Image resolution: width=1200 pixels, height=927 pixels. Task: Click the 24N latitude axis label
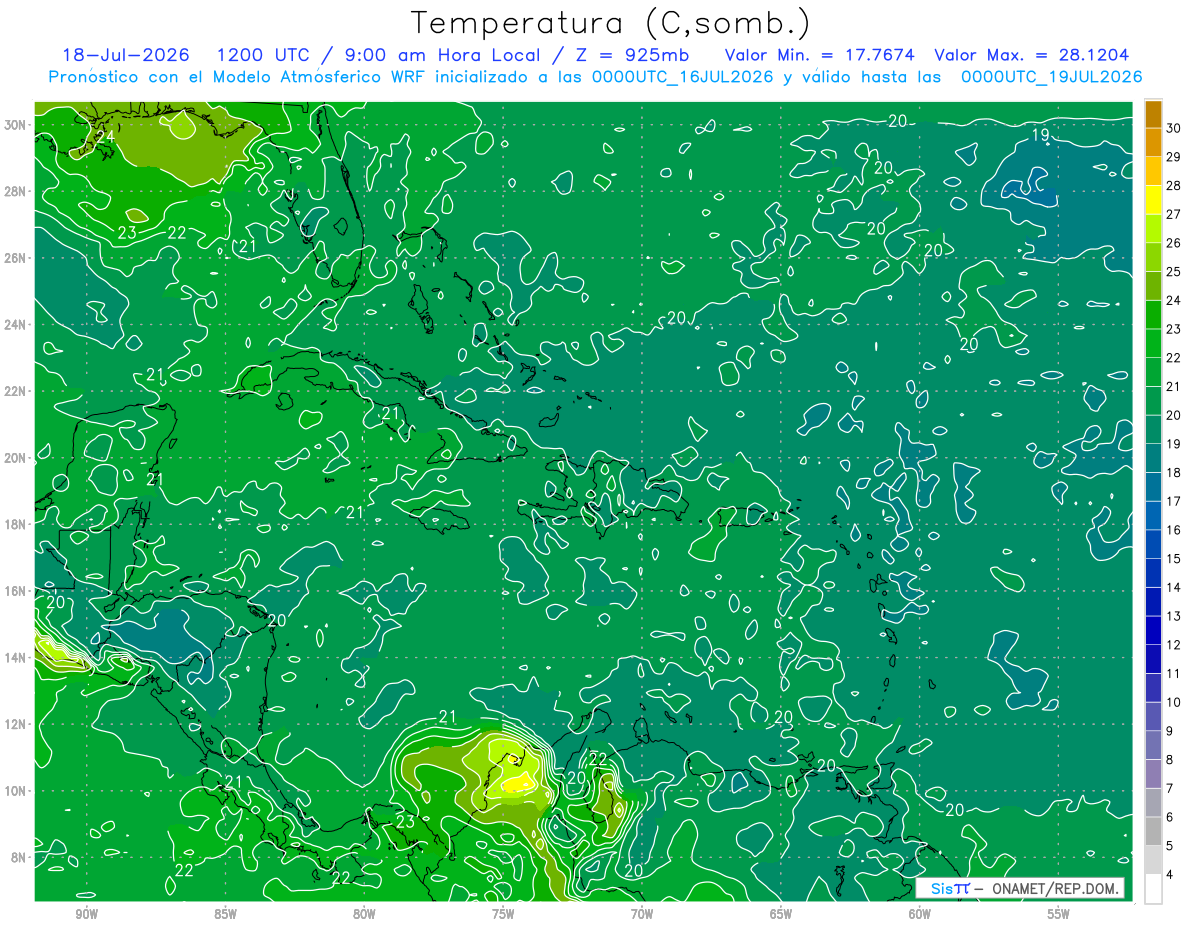click(15, 325)
